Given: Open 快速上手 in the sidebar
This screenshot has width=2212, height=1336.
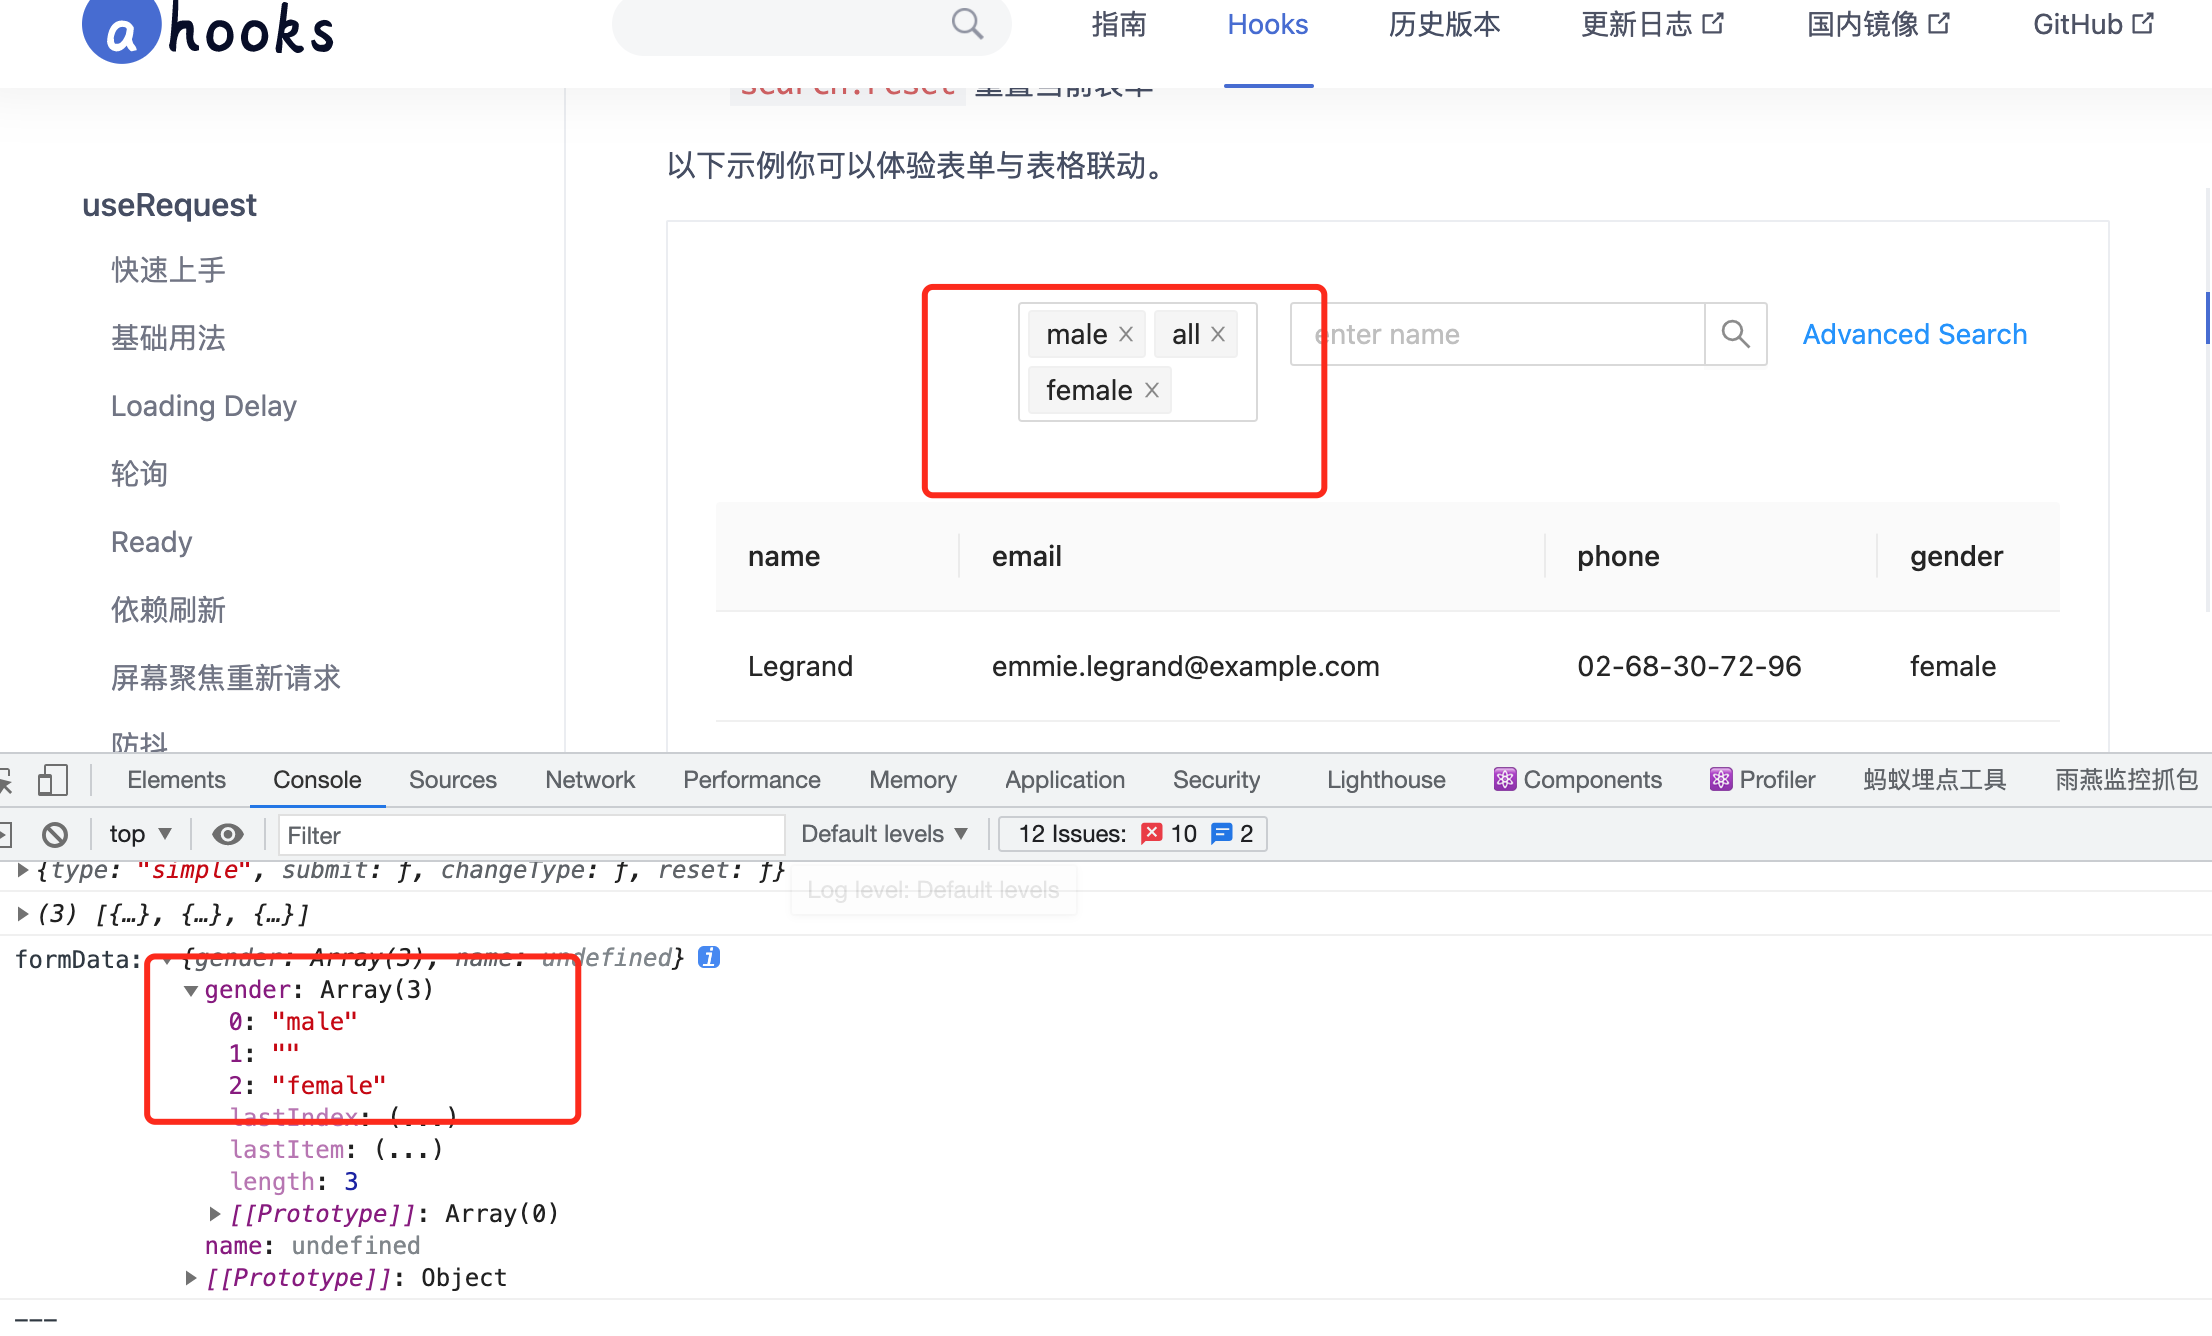Looking at the screenshot, I should [168, 270].
